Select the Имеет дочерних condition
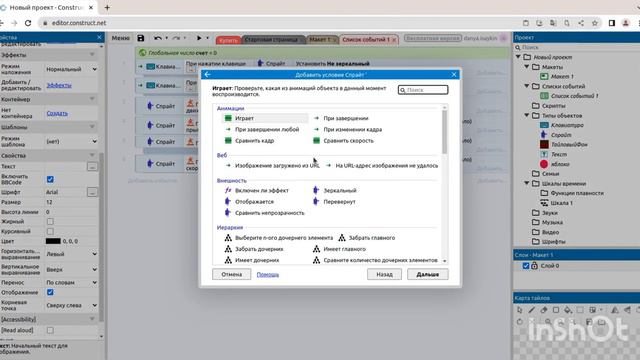This screenshot has width=640, height=360. (257, 260)
